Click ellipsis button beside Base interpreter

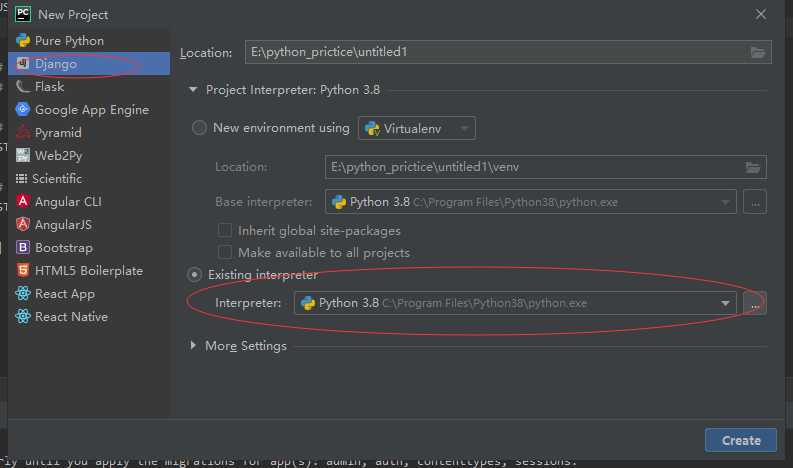[x=755, y=202]
